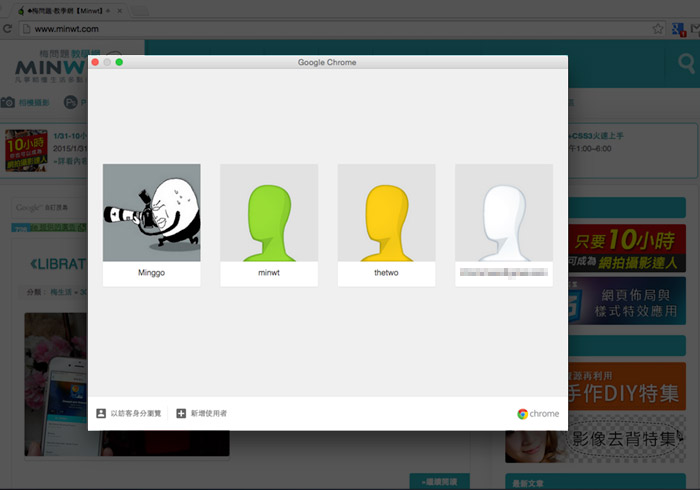Click the thetwo profile name label
The width and height of the screenshot is (700, 490).
coord(386,273)
